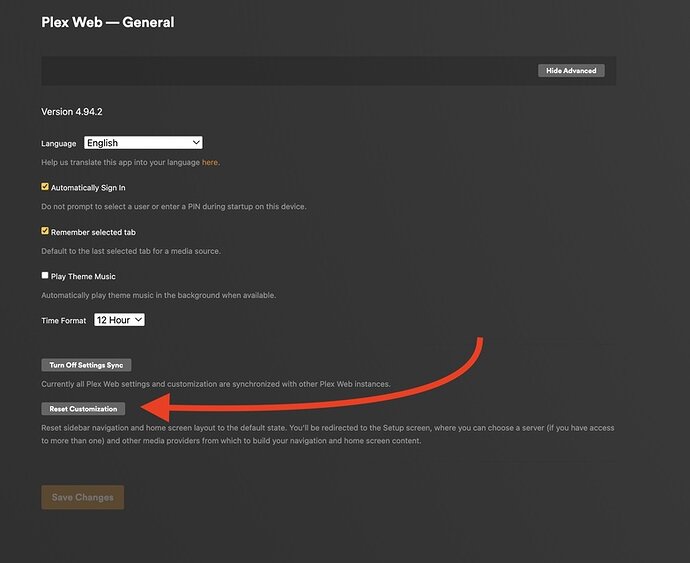Toggle Remember selected tab checkbox

click(x=45, y=231)
